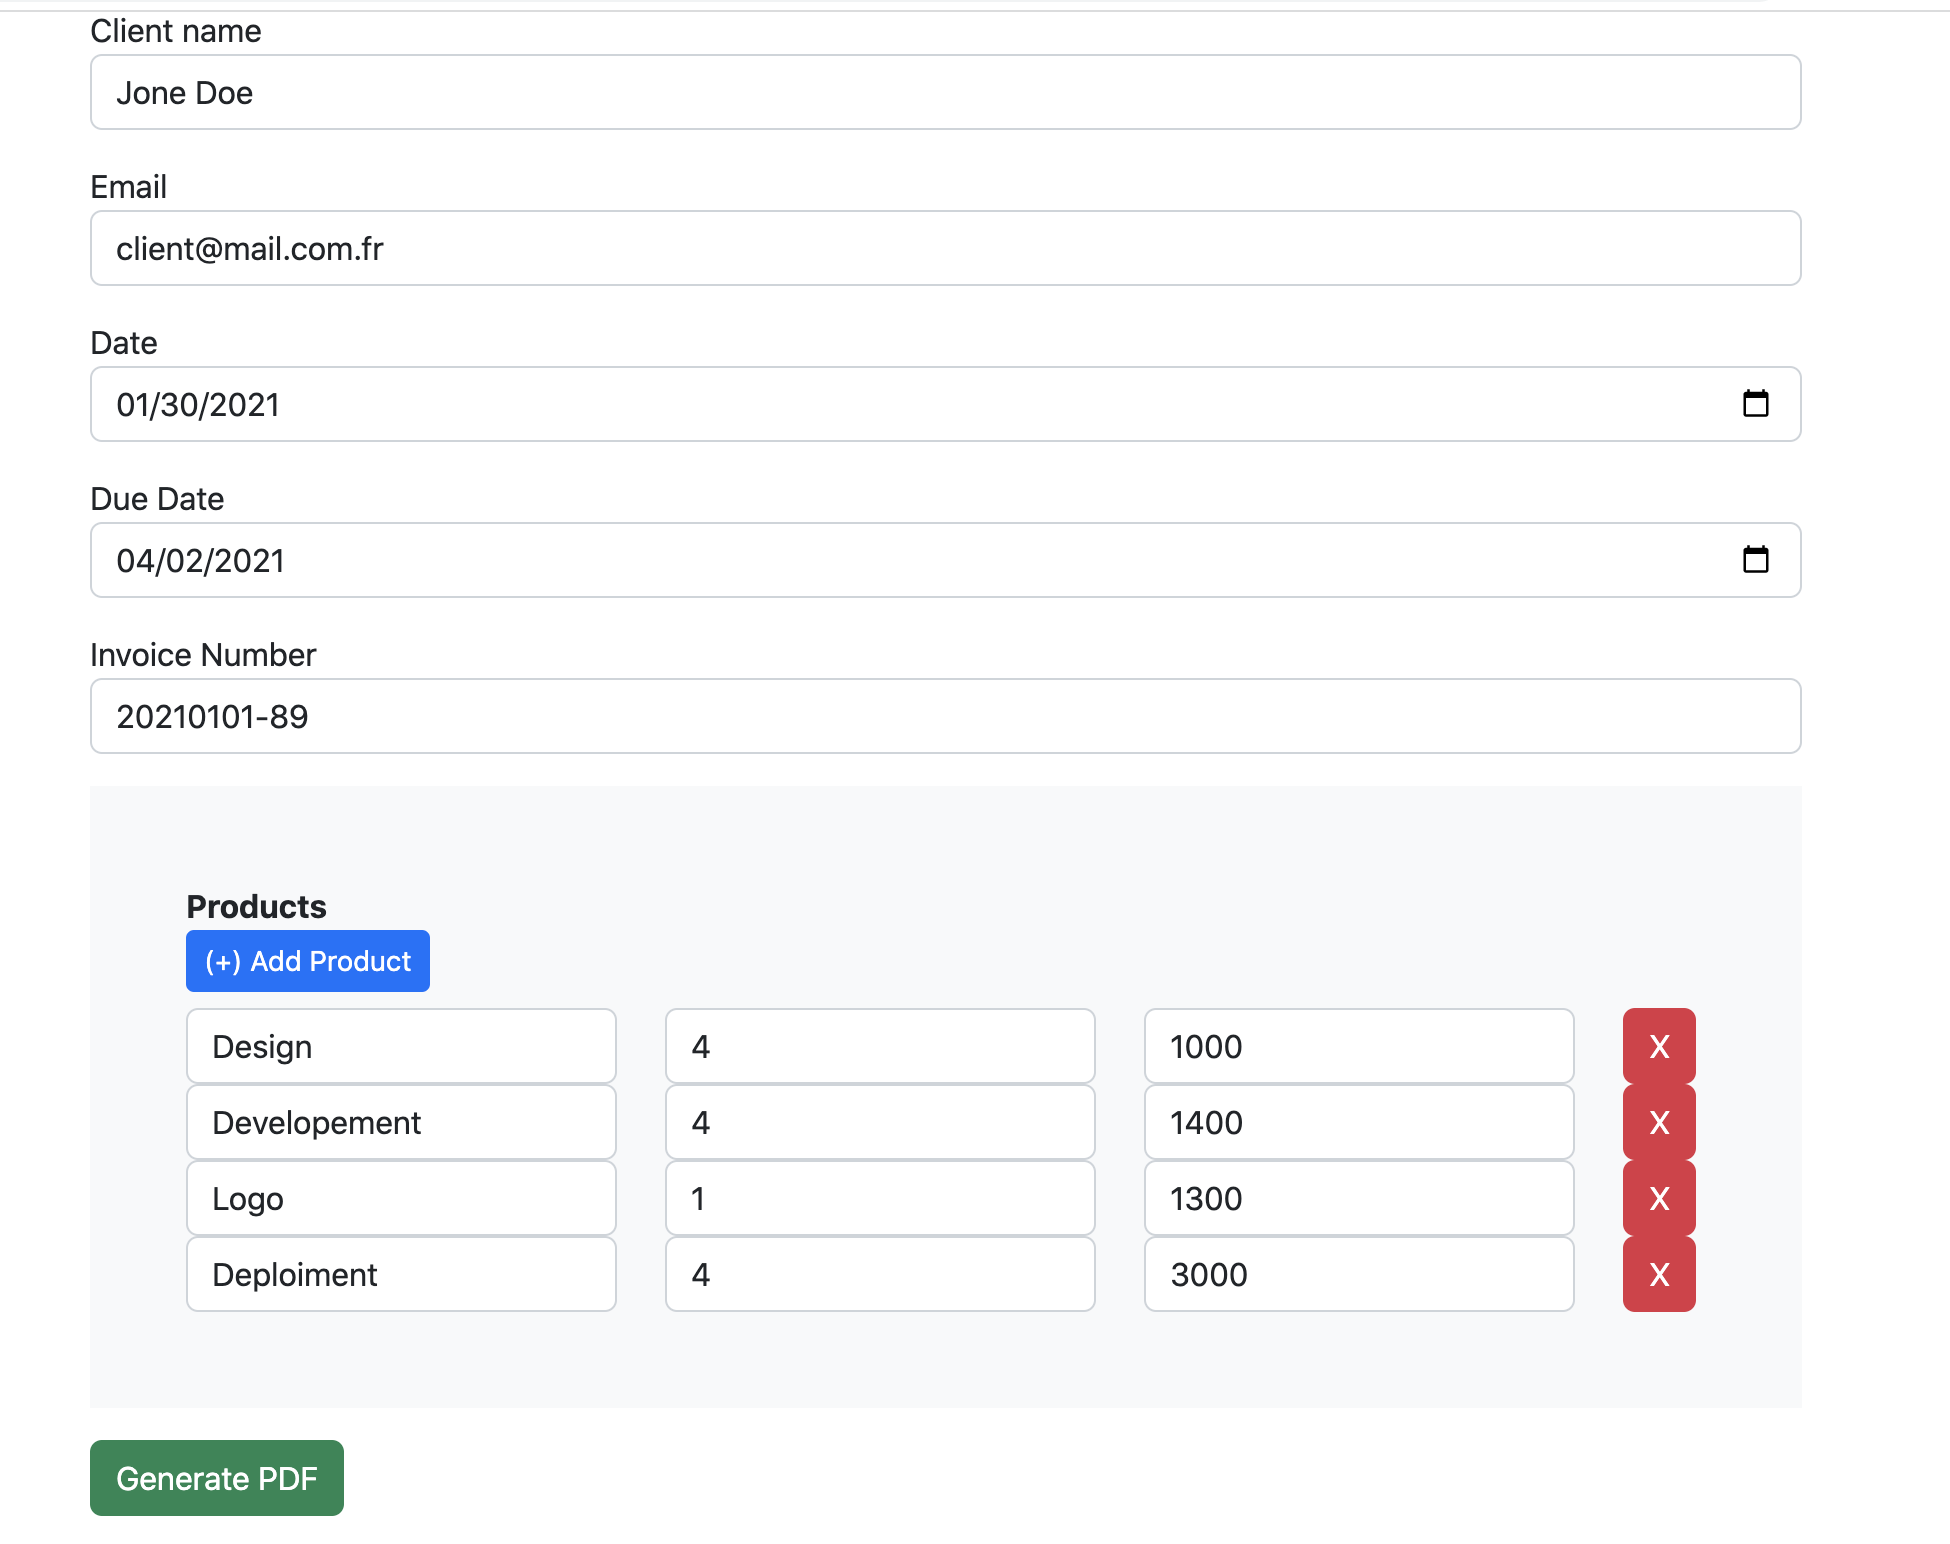1950x1544 pixels.
Task: Click the Invoice Number label
Action: click(203, 655)
